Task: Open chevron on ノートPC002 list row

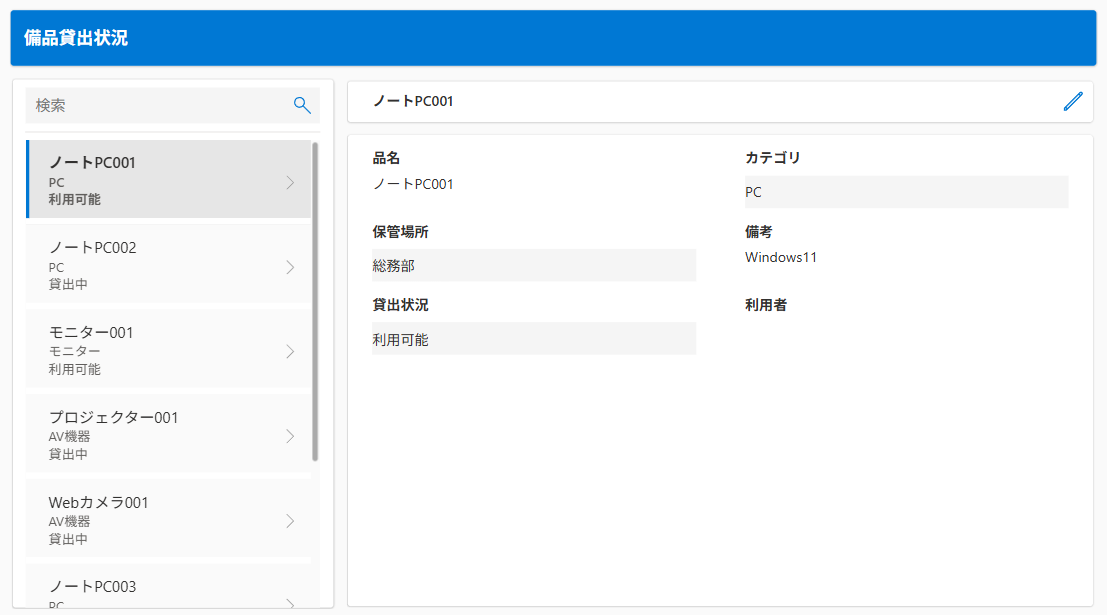Action: [x=290, y=268]
